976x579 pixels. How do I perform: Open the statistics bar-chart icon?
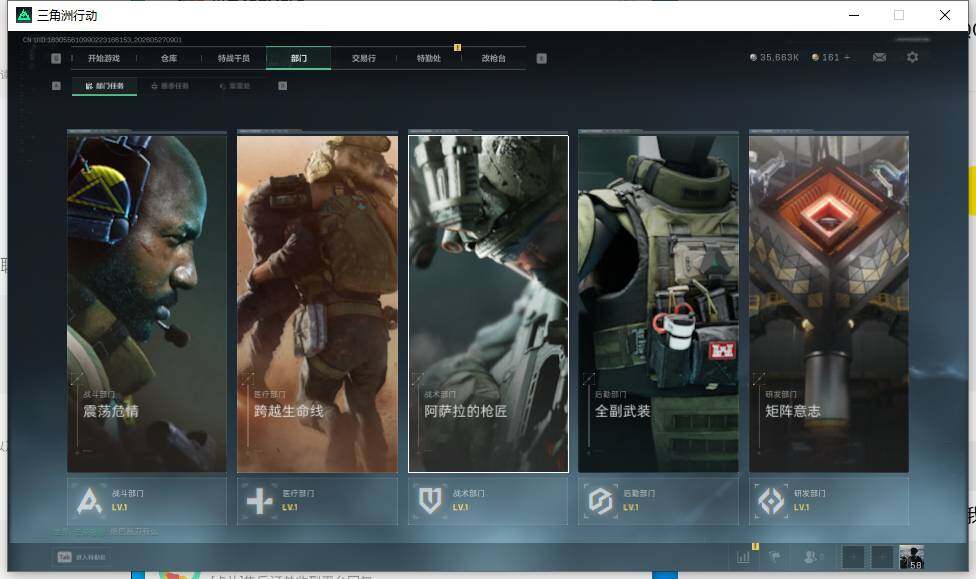pyautogui.click(x=743, y=557)
